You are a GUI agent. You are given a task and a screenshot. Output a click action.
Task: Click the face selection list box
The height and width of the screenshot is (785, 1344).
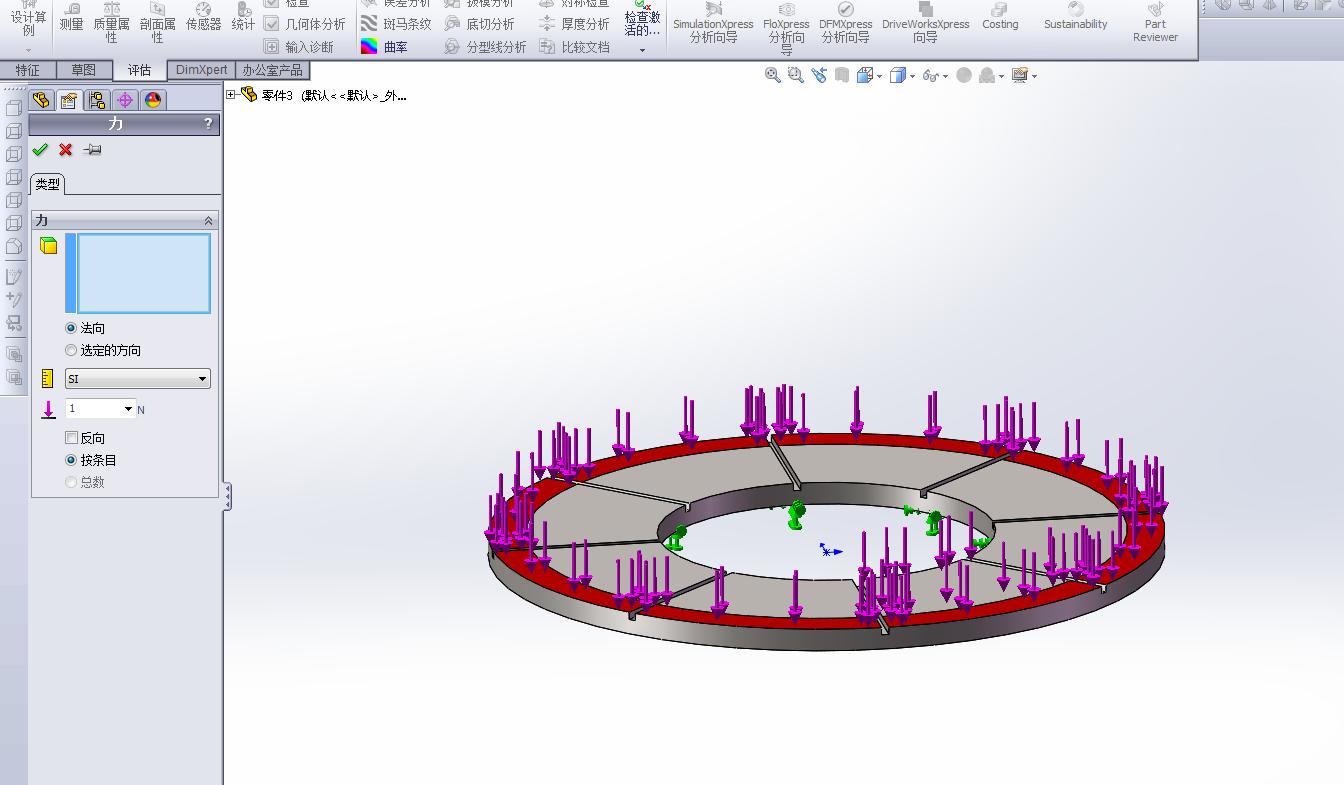[144, 274]
